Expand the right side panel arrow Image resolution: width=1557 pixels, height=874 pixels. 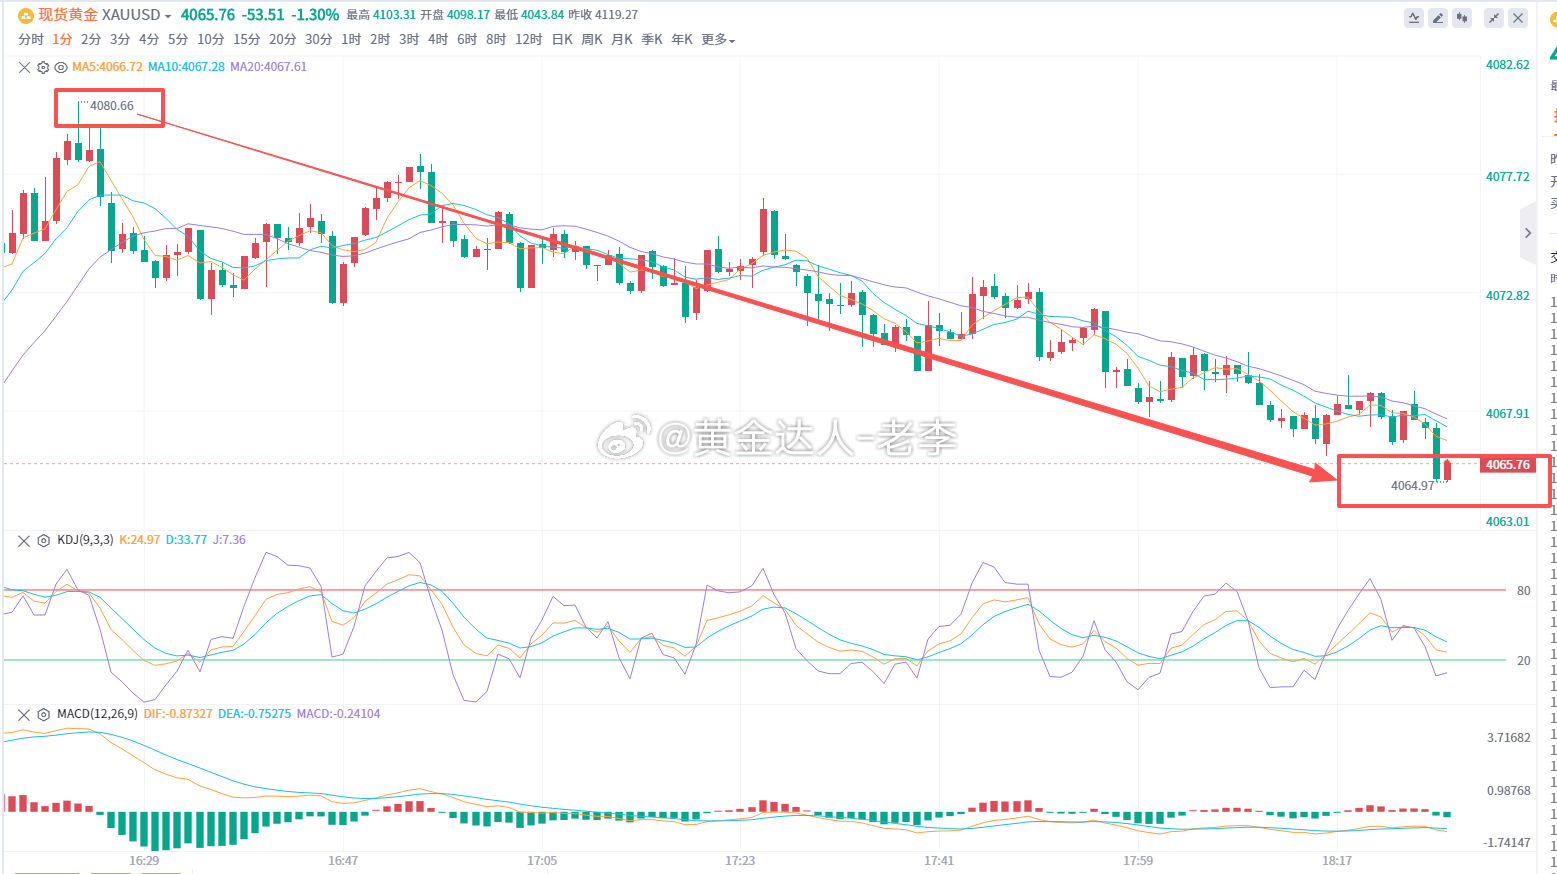(x=1527, y=233)
